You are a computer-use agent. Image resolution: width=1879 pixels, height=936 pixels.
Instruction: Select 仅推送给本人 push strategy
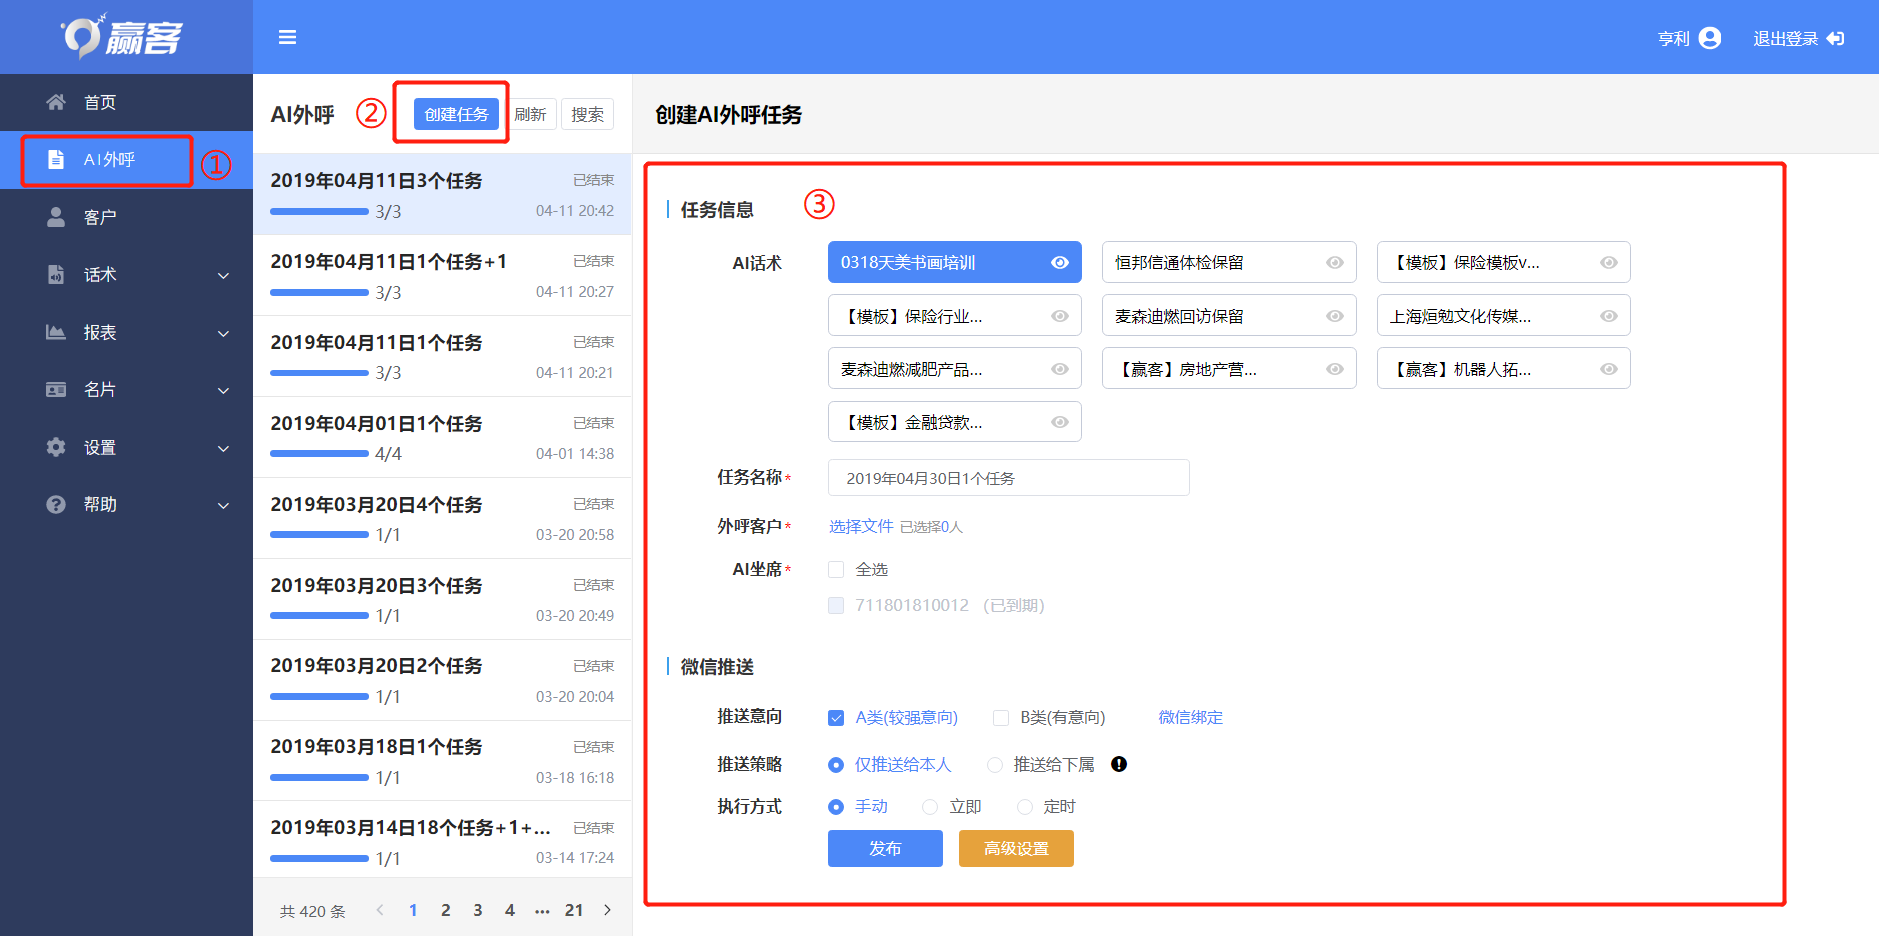click(836, 765)
